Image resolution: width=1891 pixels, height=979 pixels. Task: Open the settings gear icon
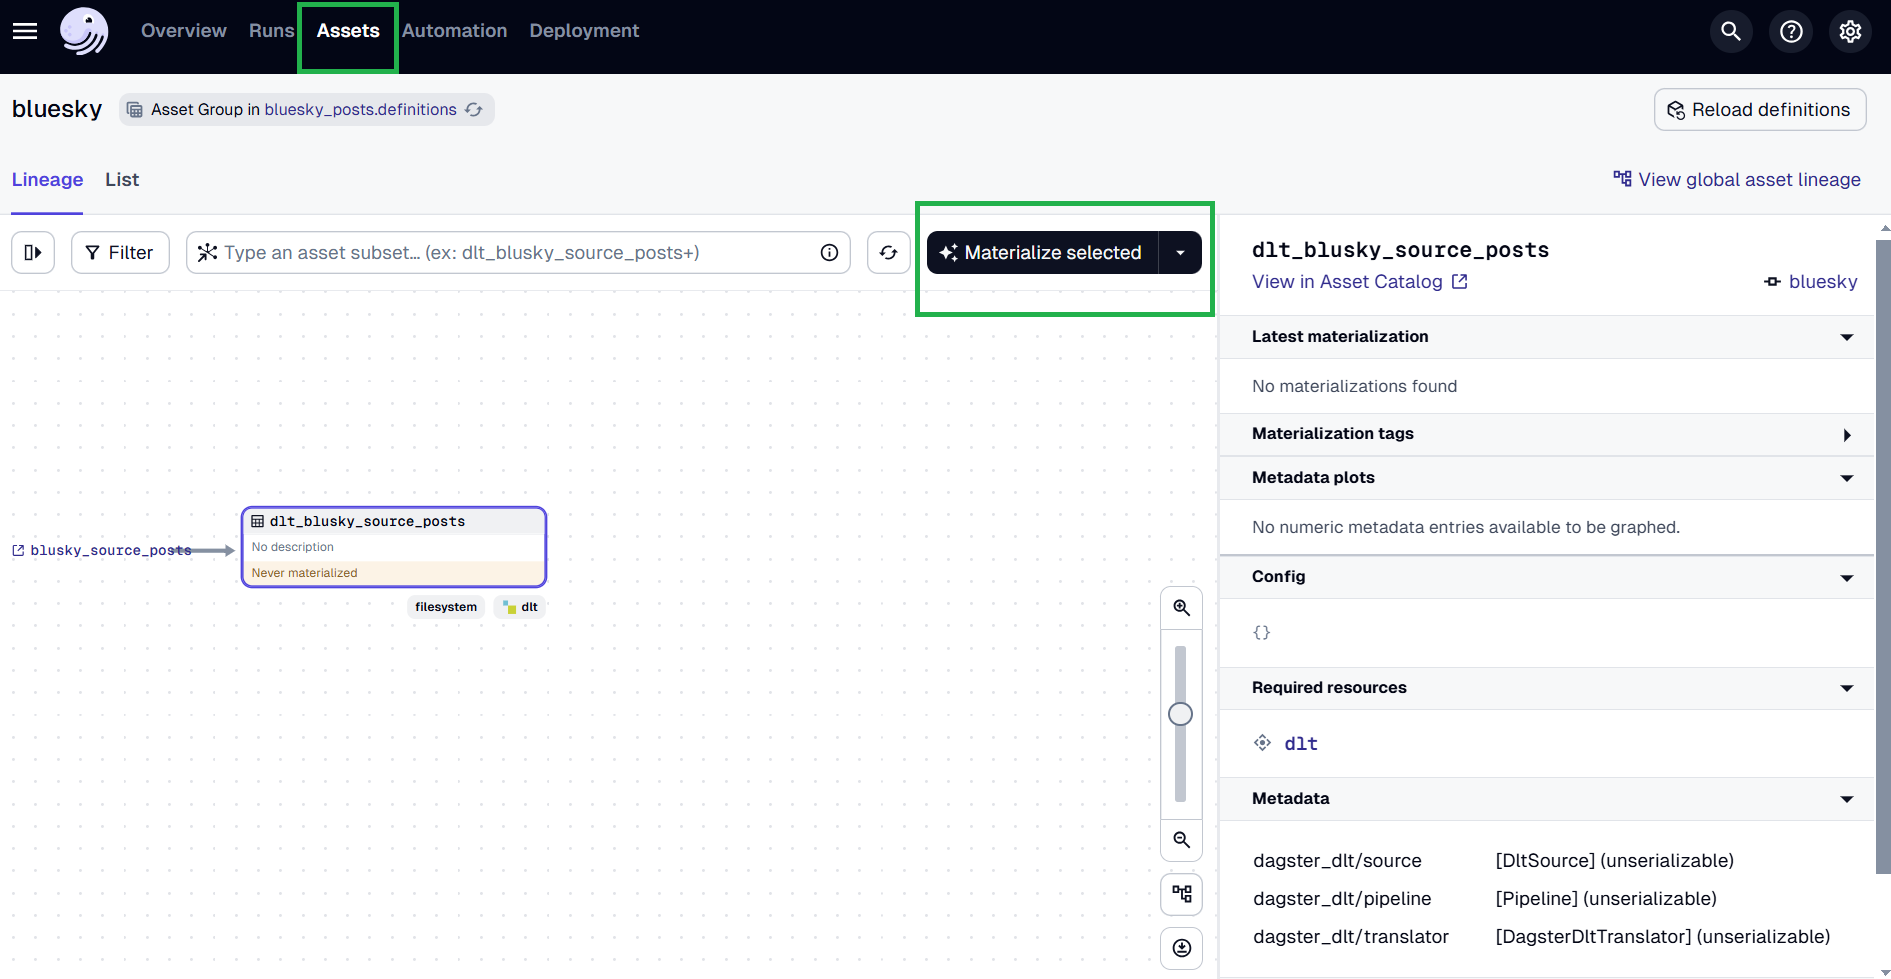[1850, 31]
